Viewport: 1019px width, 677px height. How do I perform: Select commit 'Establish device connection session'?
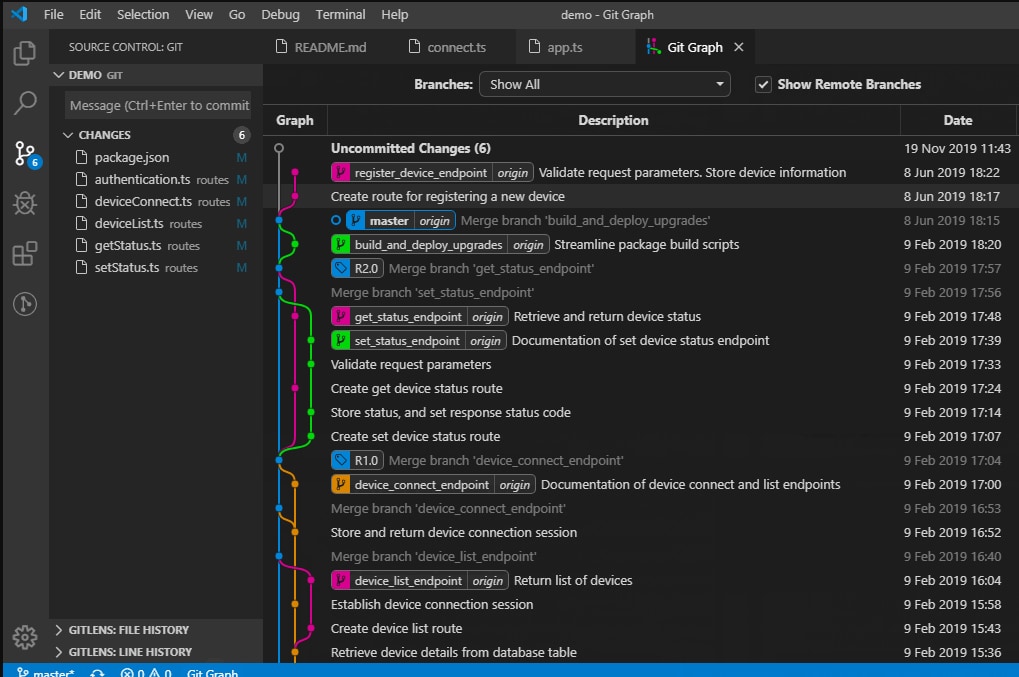tap(640, 605)
